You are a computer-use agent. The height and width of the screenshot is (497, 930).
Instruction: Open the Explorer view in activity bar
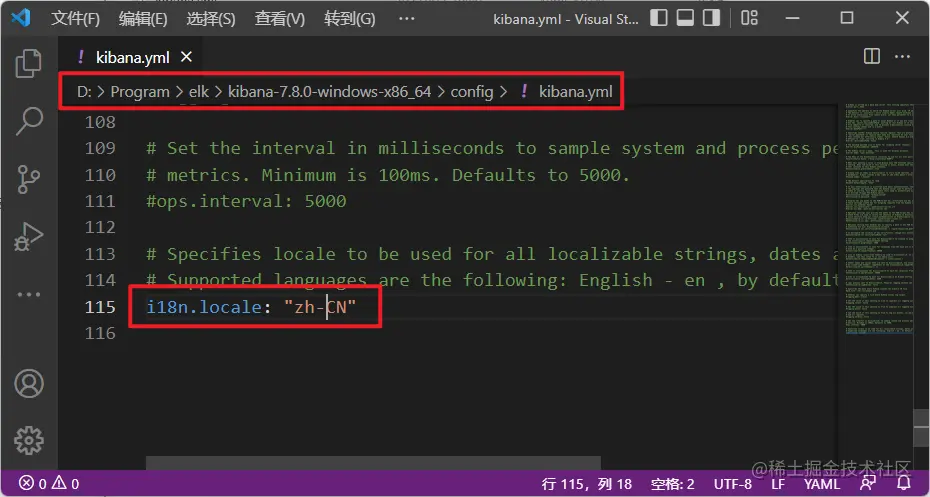(28, 63)
